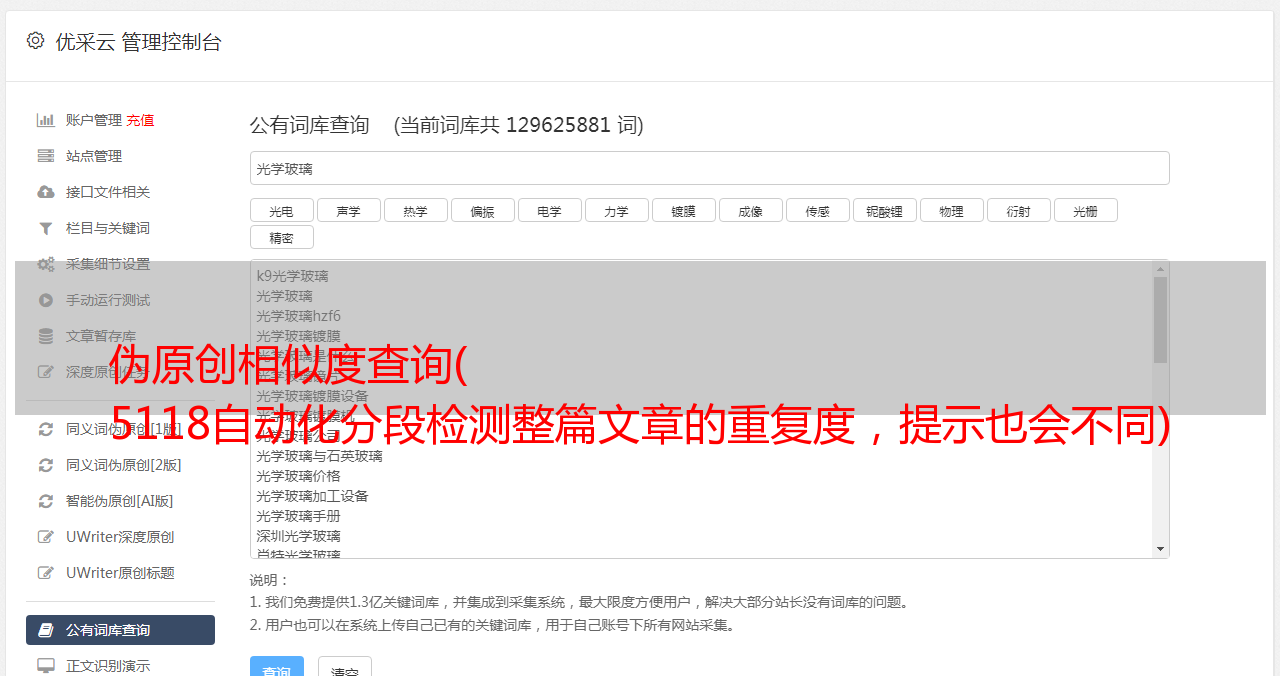Select 光学玻璃手册 in the results list
Viewport: 1280px width, 676px height.
[x=298, y=516]
